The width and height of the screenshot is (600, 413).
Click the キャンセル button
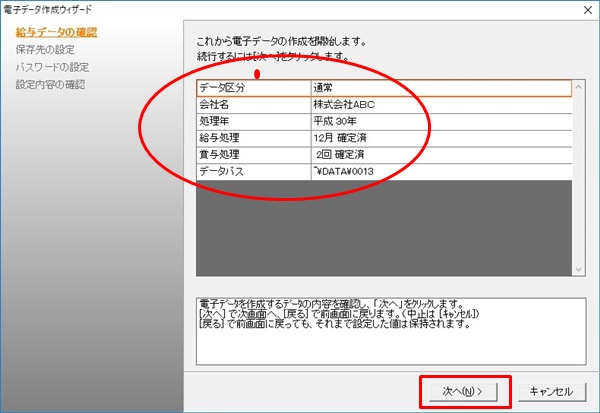click(x=552, y=391)
